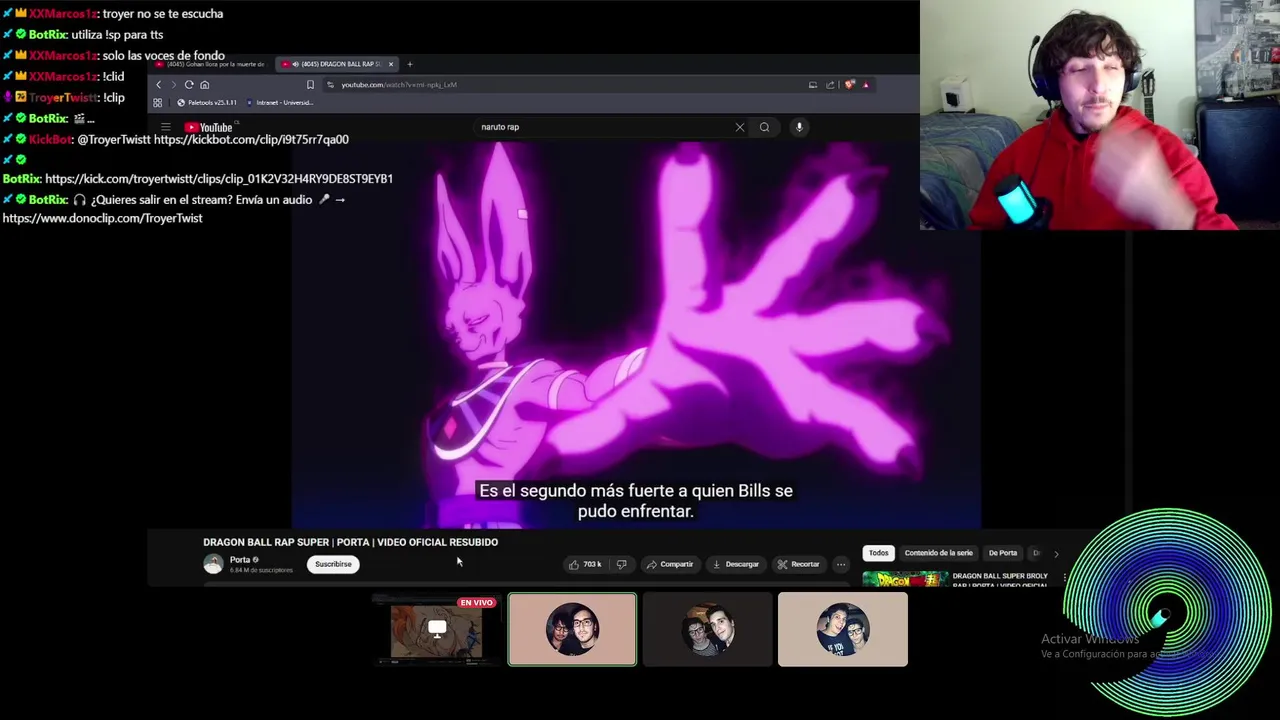The width and height of the screenshot is (1280, 720).
Task: Open the Porta channel name link
Action: coord(240,560)
